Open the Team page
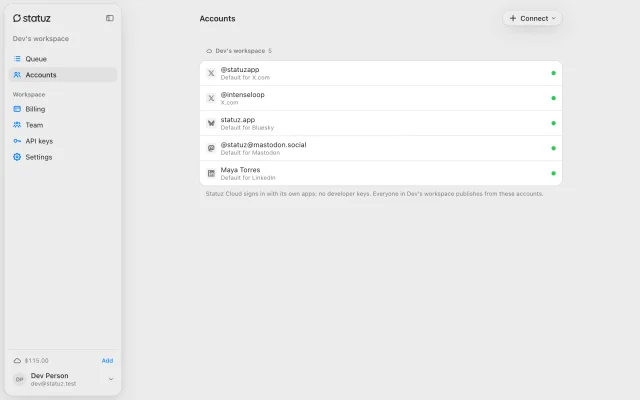 [63, 125]
